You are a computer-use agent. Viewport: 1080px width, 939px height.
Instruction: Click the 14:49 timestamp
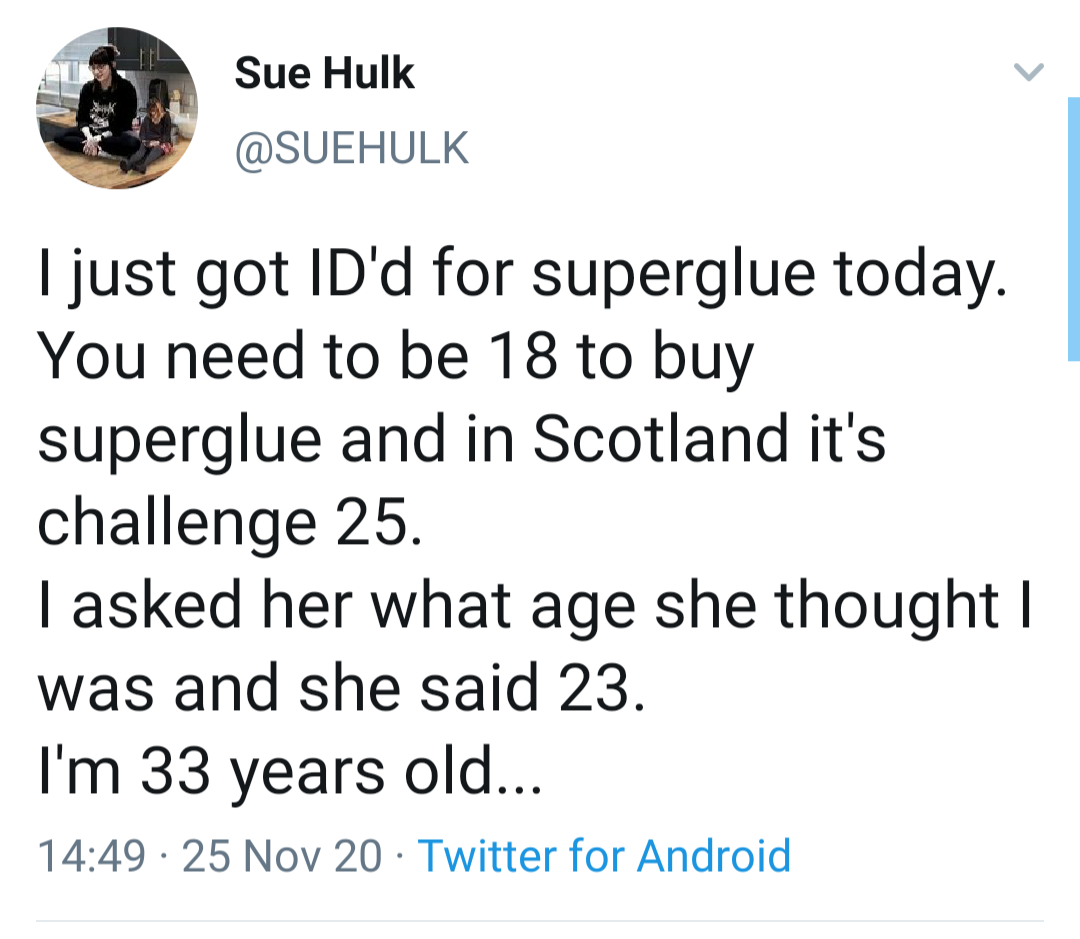coord(91,856)
